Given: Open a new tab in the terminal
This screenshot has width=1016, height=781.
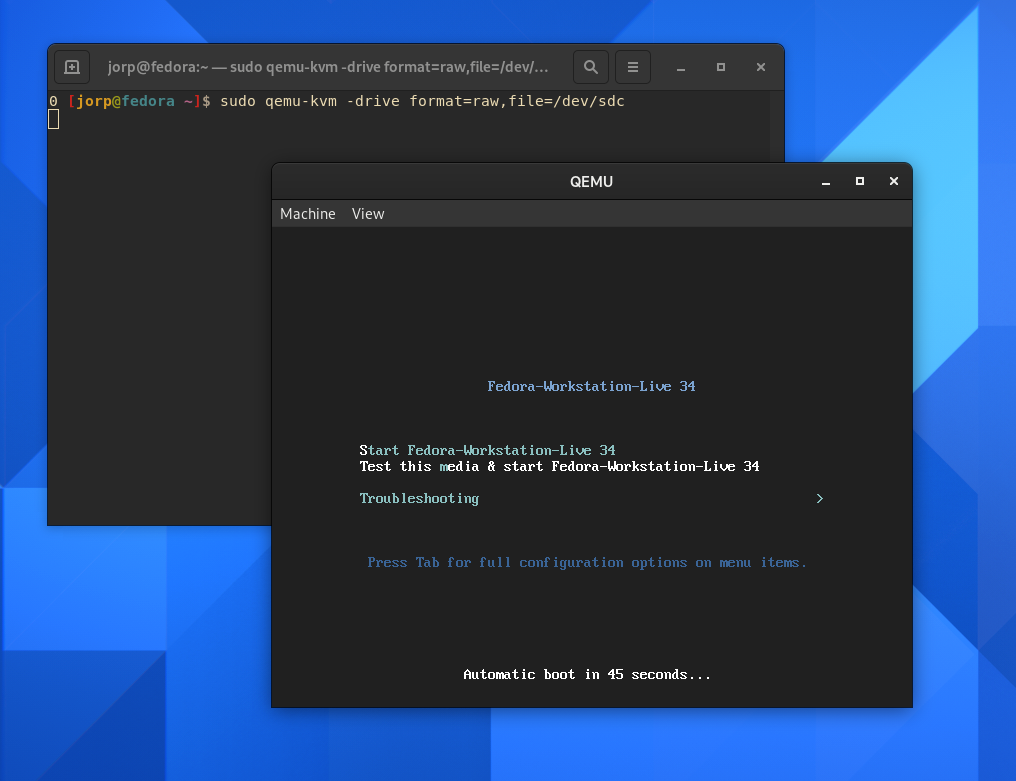Looking at the screenshot, I should [72, 67].
